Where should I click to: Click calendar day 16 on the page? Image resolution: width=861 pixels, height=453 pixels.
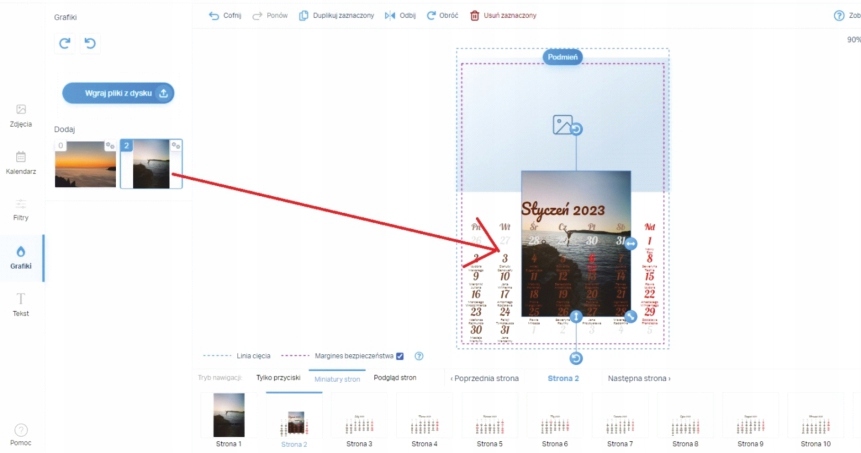476,294
